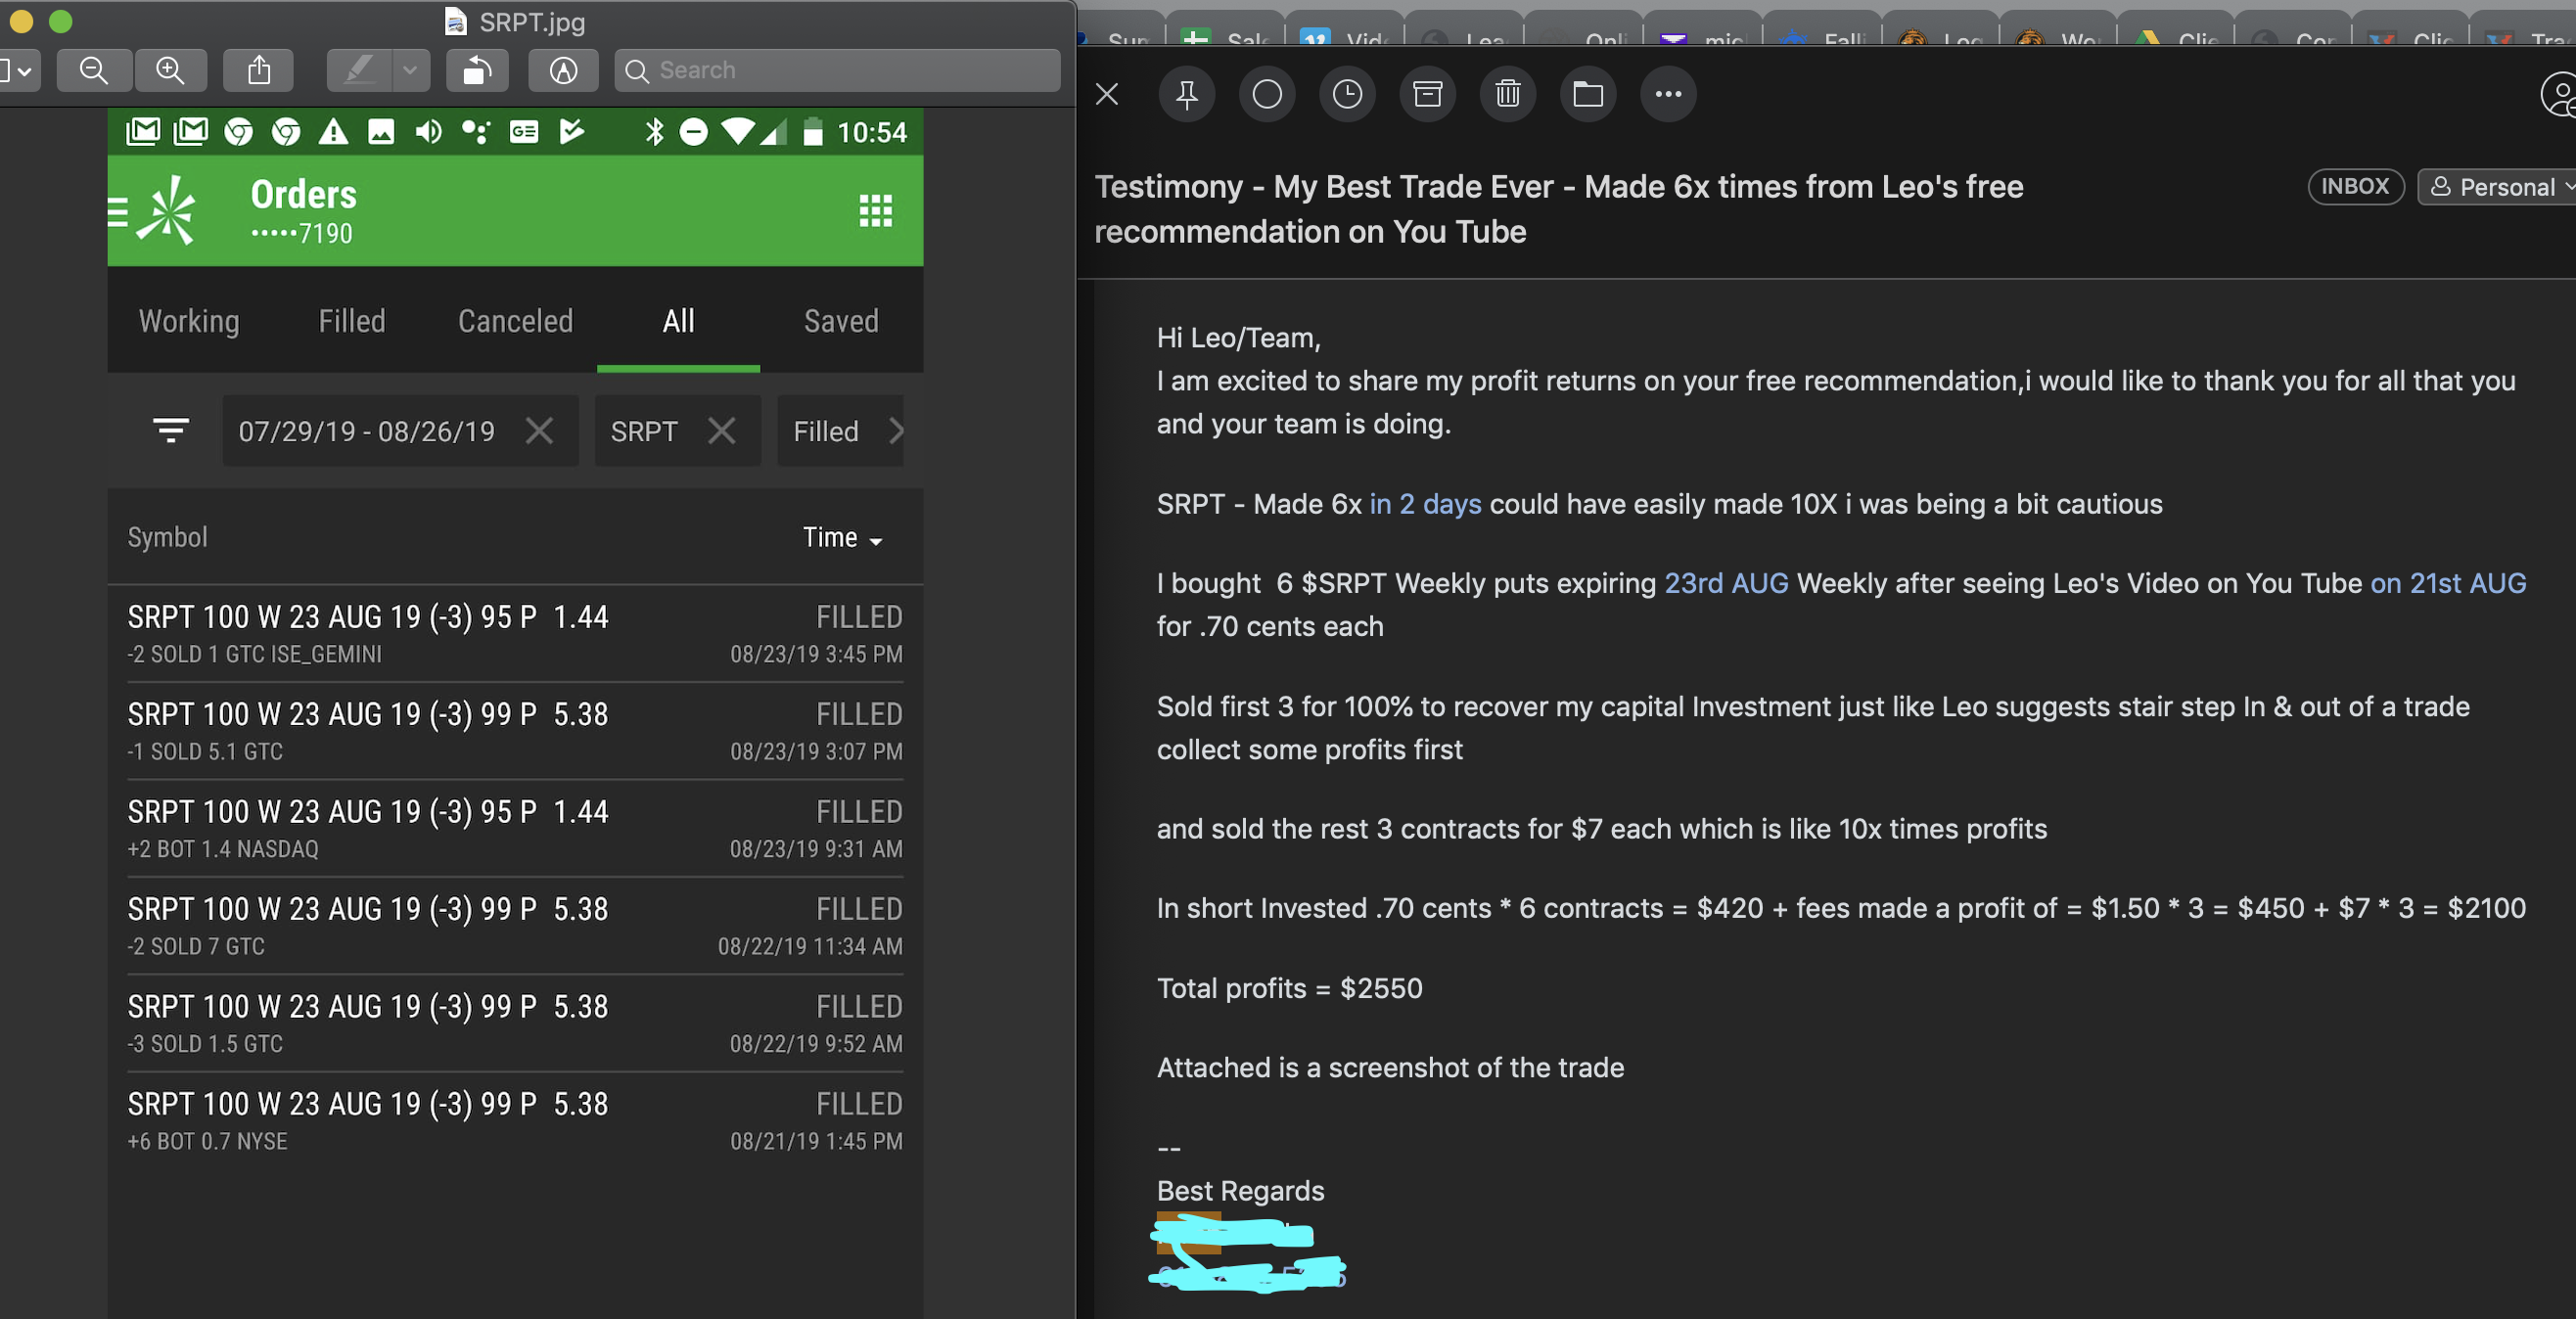Screen dimensions: 2576x1319
Task: Sort orders by the Time column dropdown
Action: (842, 538)
